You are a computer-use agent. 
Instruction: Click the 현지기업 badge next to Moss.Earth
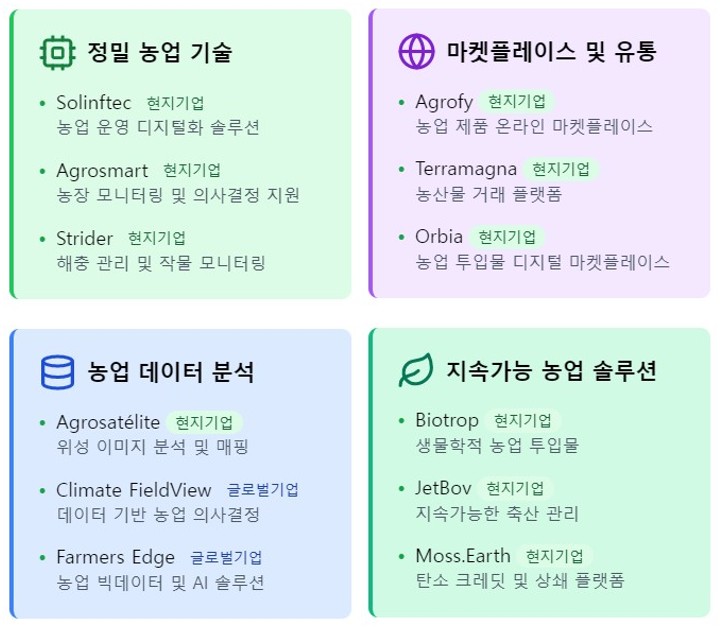click(x=556, y=556)
